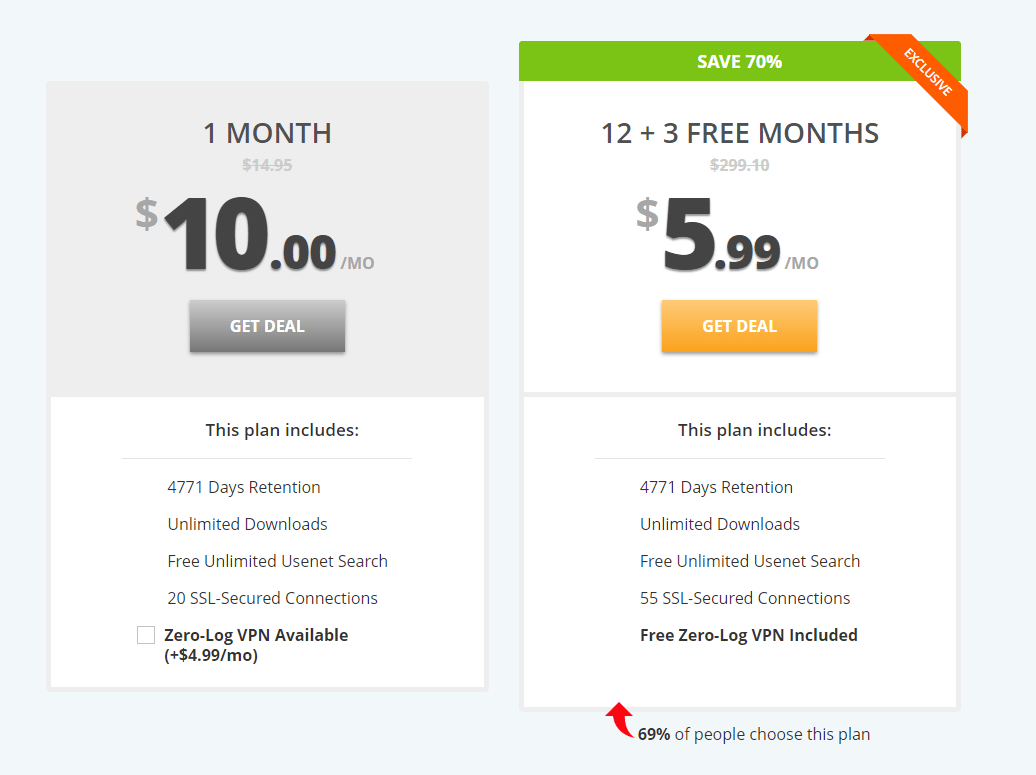The image size is (1036, 775).
Task: Click the crossed-out $14.95 price
Action: coord(267,165)
